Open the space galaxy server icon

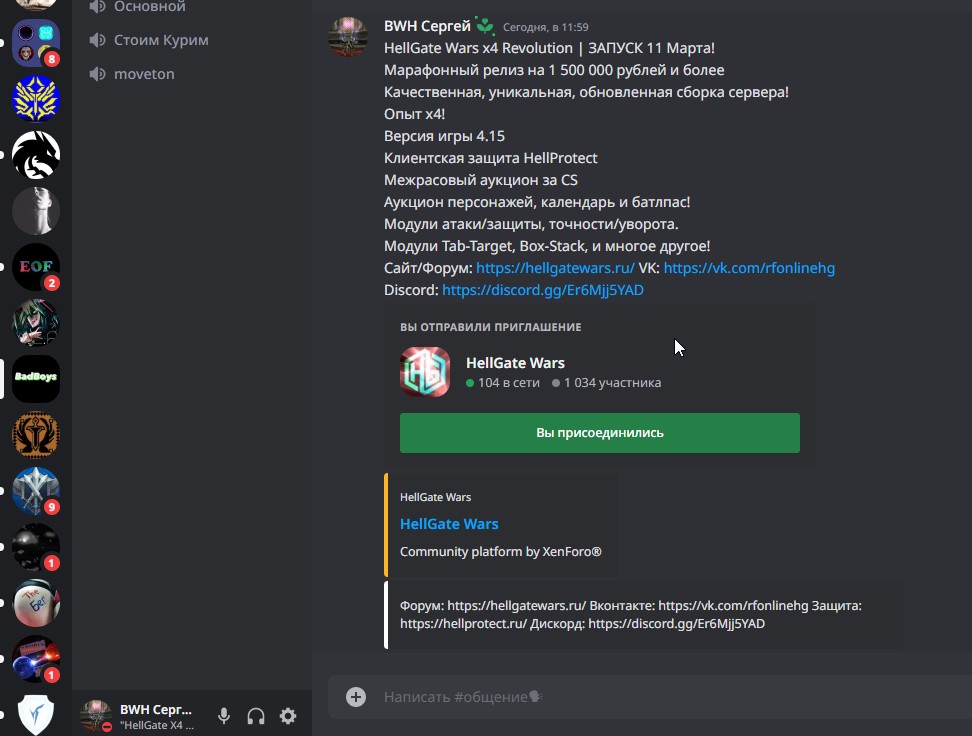point(36,658)
